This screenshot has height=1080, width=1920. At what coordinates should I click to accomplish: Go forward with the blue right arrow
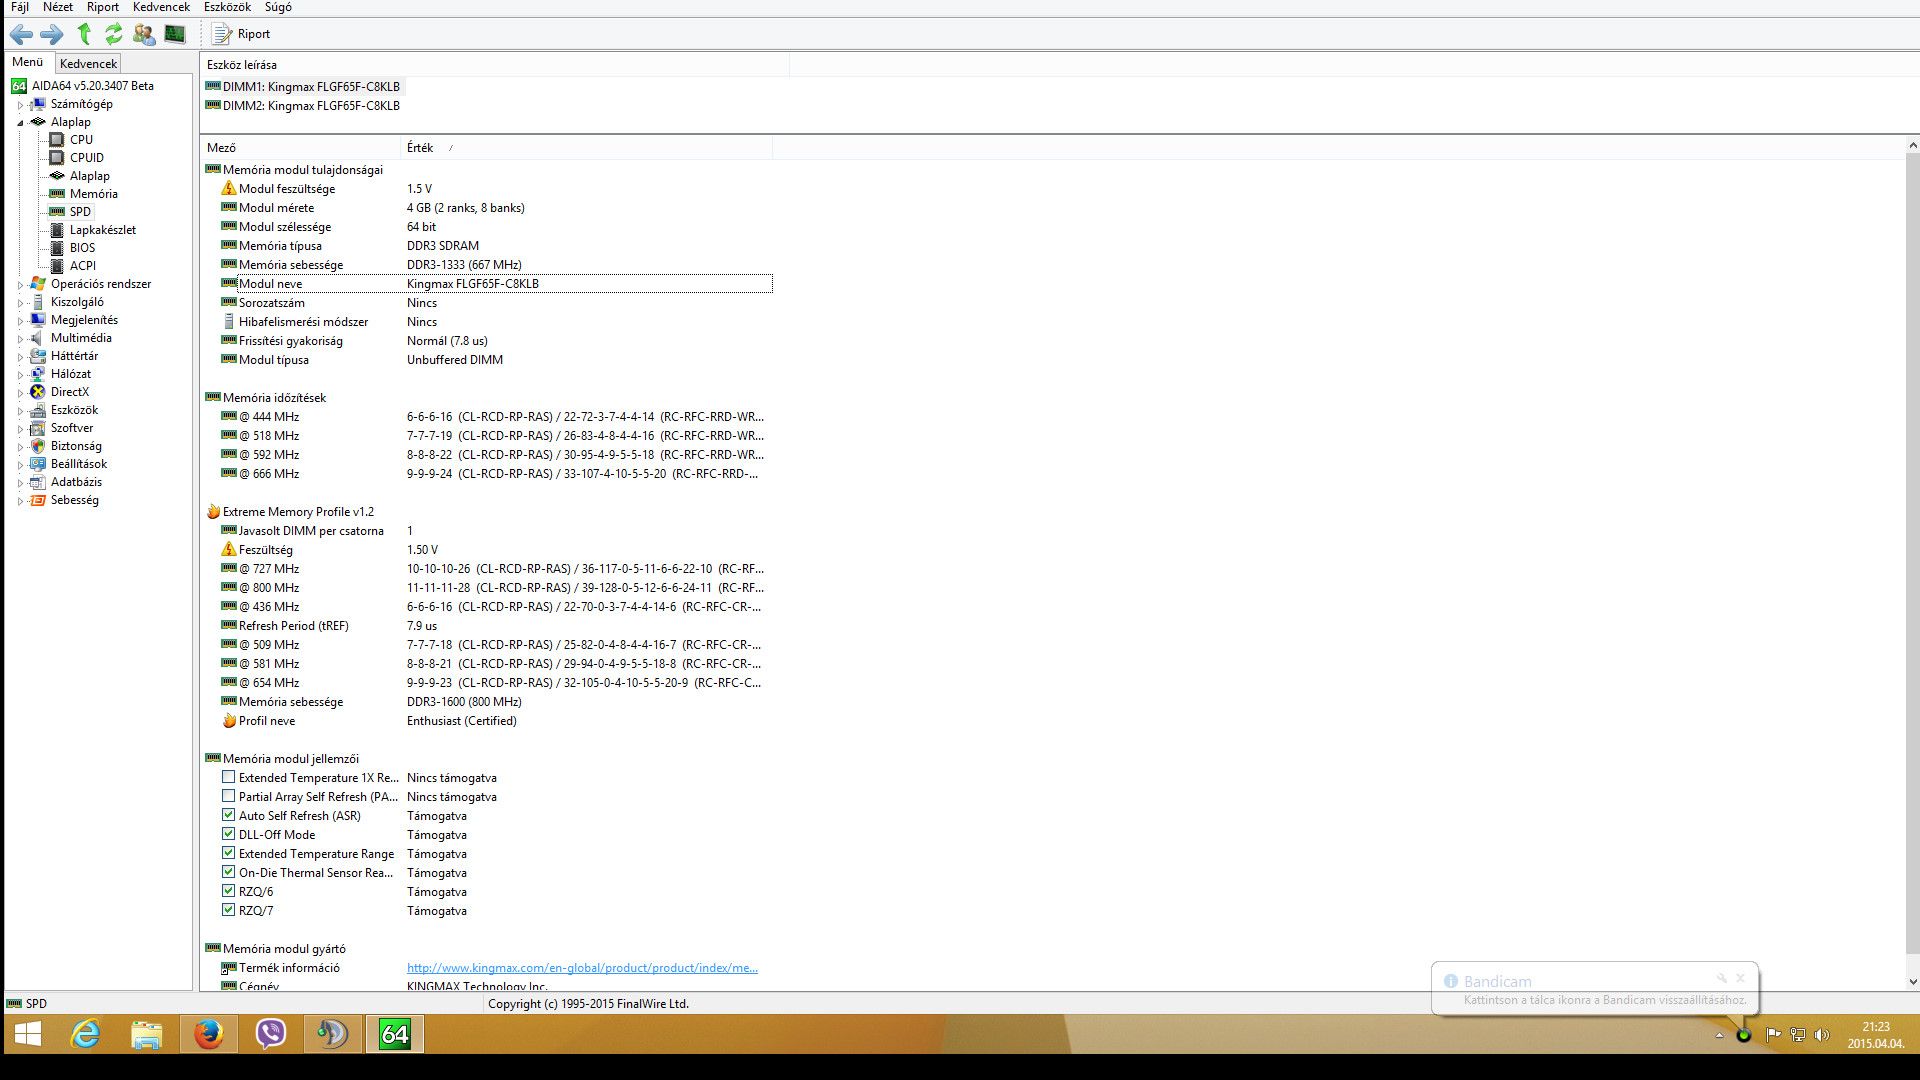tap(52, 34)
